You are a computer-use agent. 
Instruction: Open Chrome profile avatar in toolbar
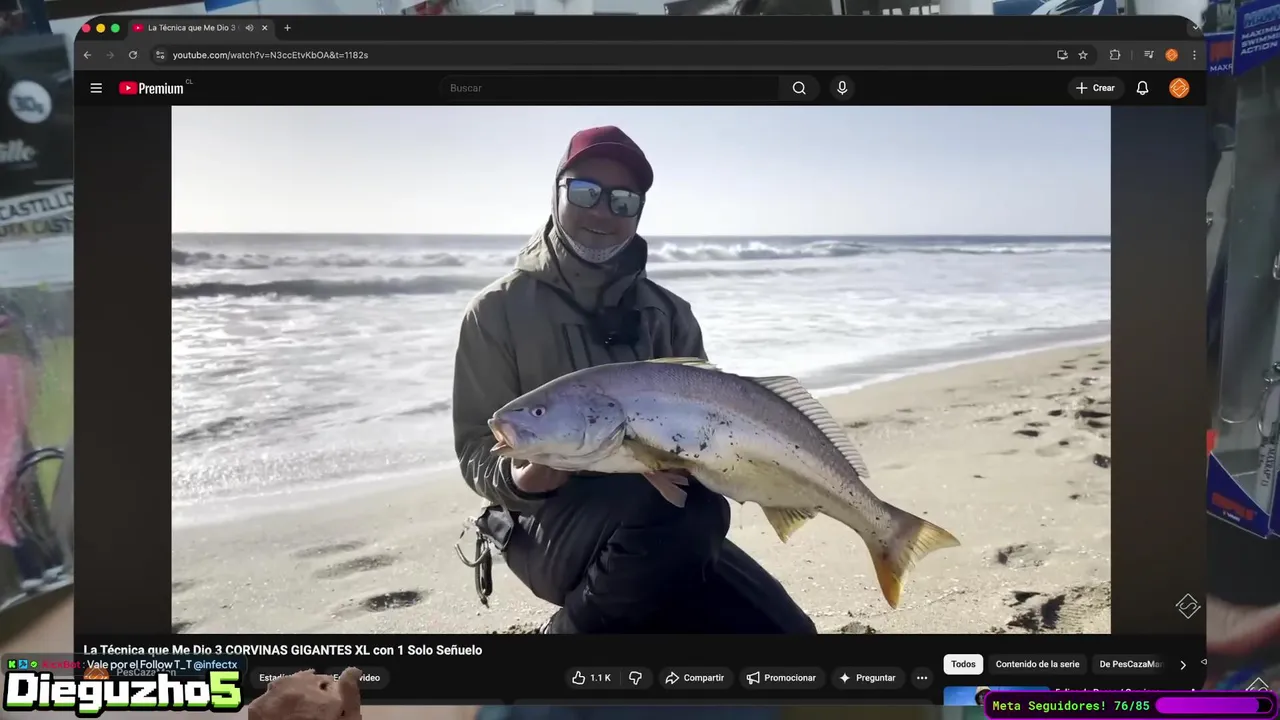[1172, 55]
